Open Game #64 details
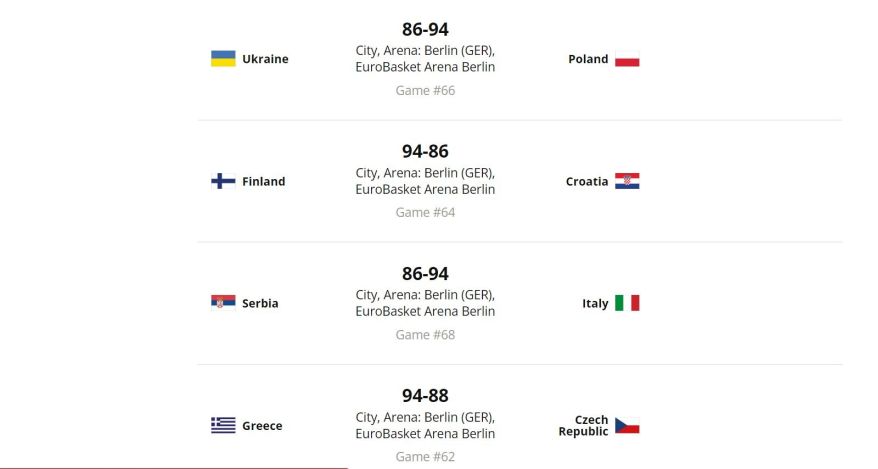The height and width of the screenshot is (469, 878). [425, 212]
